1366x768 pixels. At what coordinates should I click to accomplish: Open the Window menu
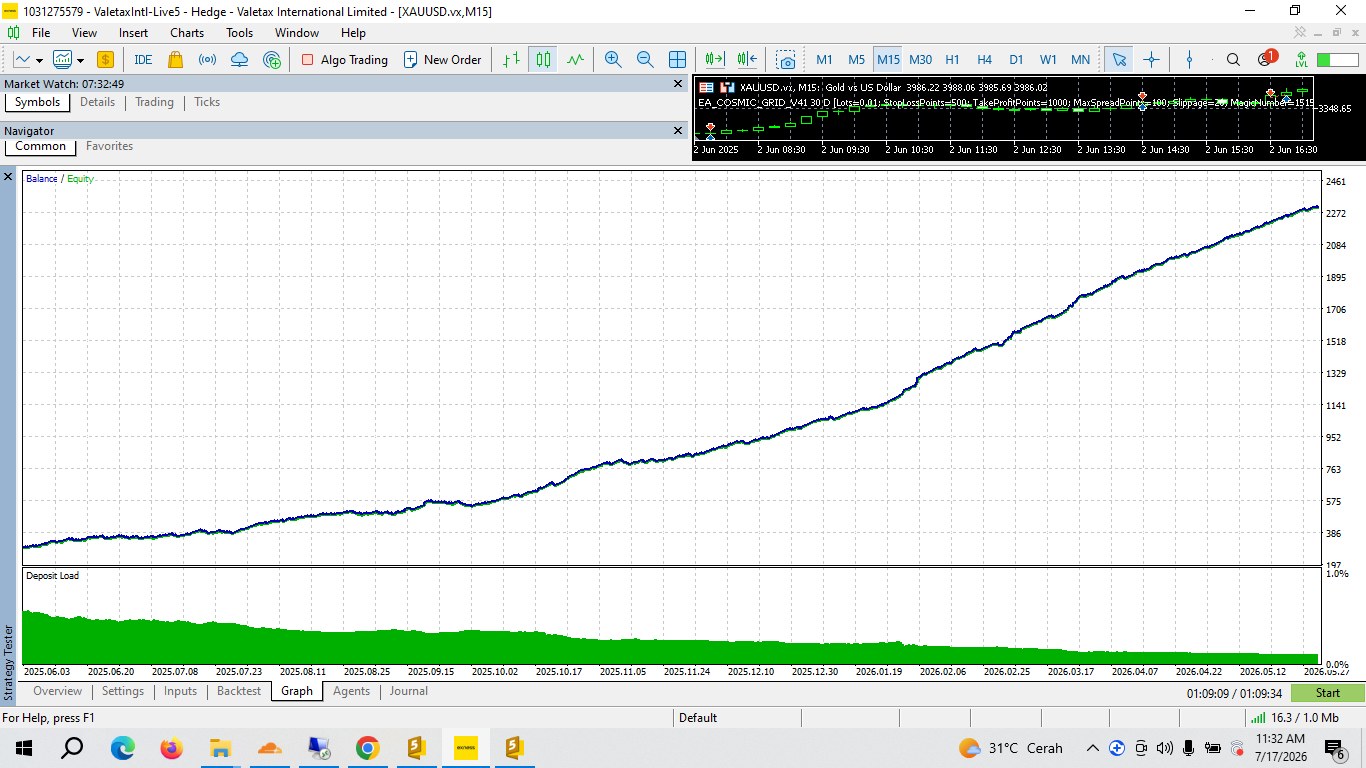tap(297, 33)
